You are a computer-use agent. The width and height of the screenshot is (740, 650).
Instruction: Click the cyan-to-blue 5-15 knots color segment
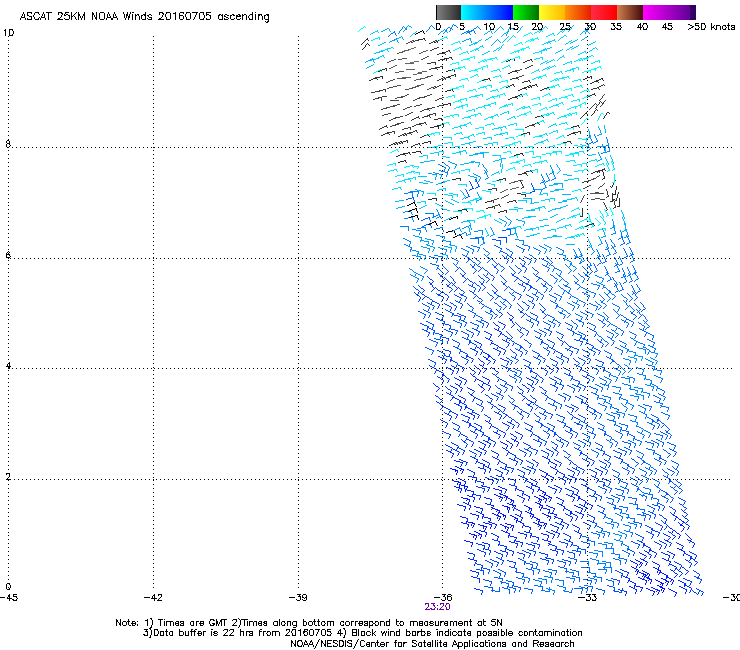pyautogui.click(x=487, y=12)
